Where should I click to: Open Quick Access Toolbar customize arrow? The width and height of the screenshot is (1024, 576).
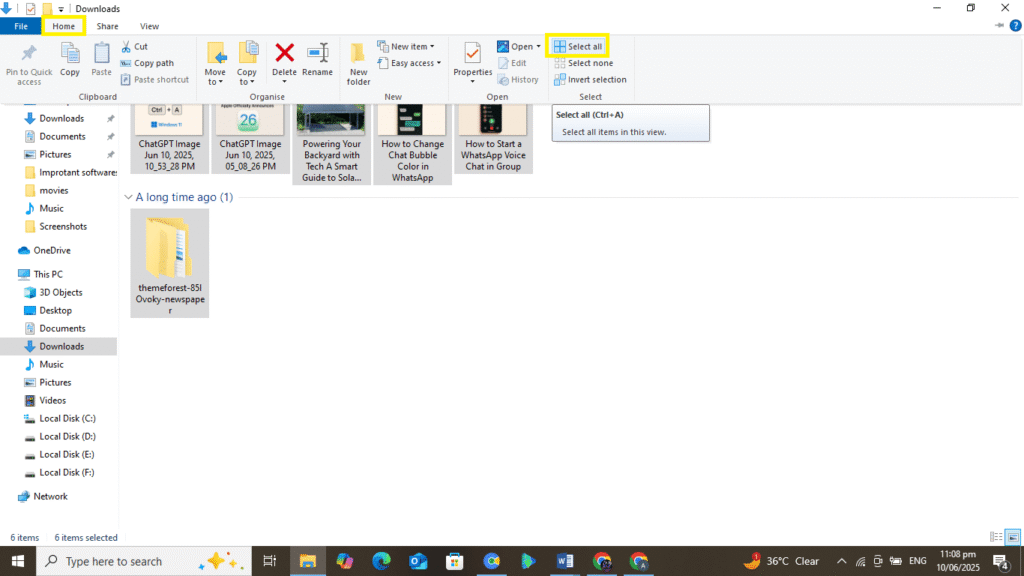pyautogui.click(x=61, y=9)
